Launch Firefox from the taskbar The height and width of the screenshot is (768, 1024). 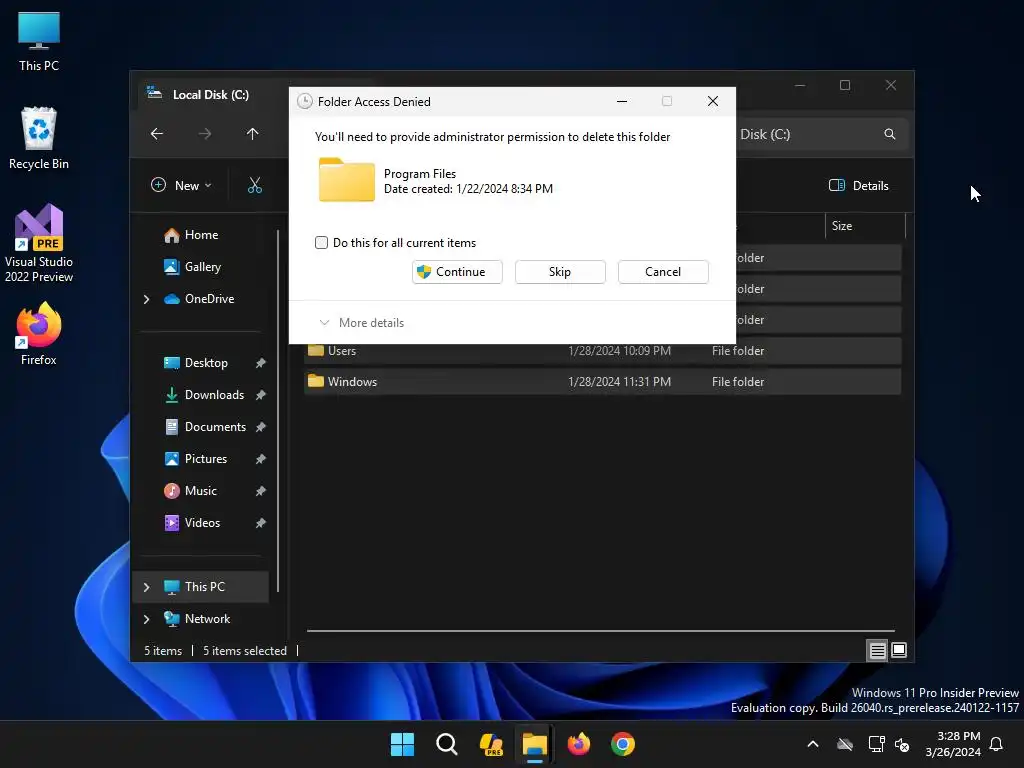pyautogui.click(x=579, y=744)
